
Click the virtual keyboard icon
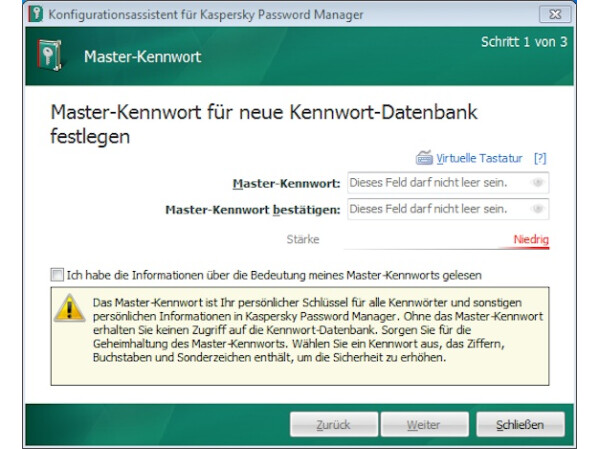pyautogui.click(x=424, y=158)
